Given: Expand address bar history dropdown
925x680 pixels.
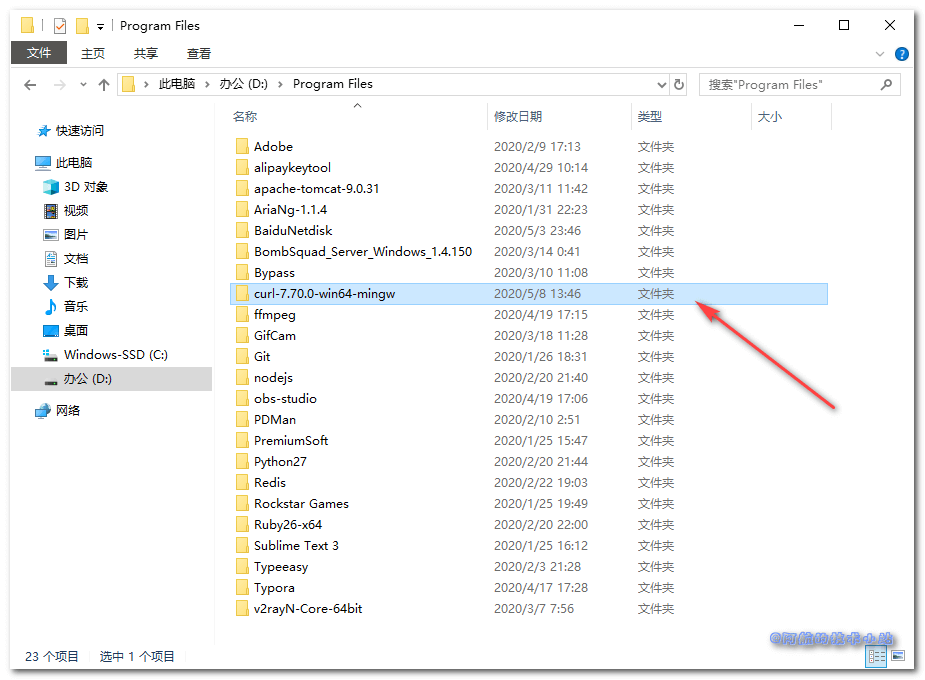Looking at the screenshot, I should pos(664,84).
